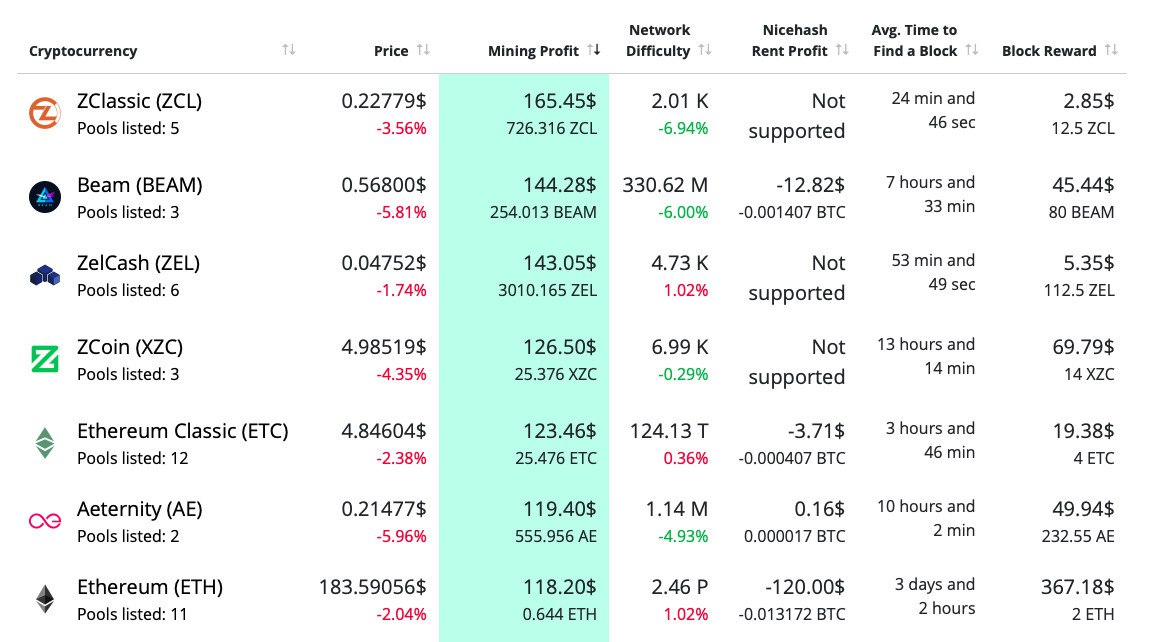Click the Beam coin logo icon
The width and height of the screenshot is (1149, 642).
tap(45, 197)
